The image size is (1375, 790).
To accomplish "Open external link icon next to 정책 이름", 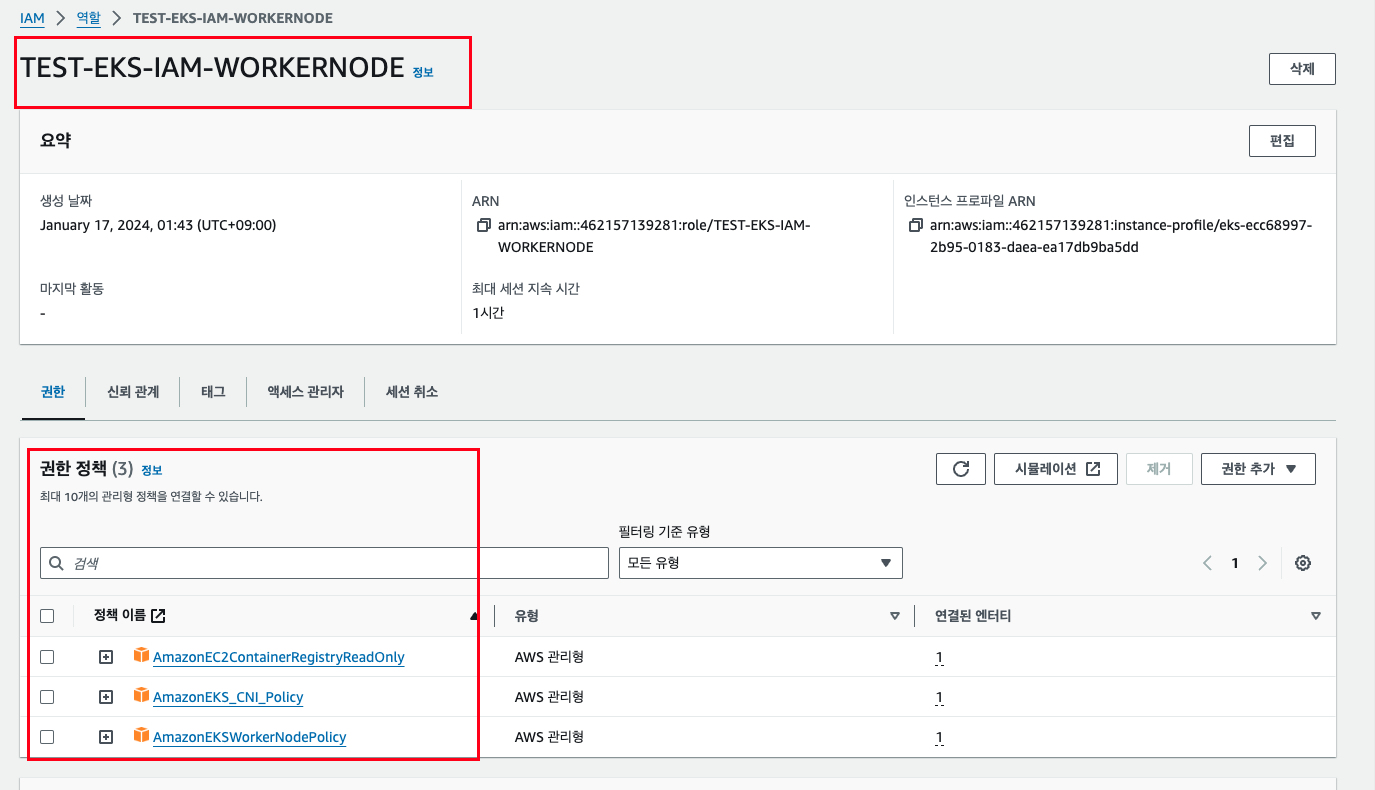I will click(x=158, y=616).
